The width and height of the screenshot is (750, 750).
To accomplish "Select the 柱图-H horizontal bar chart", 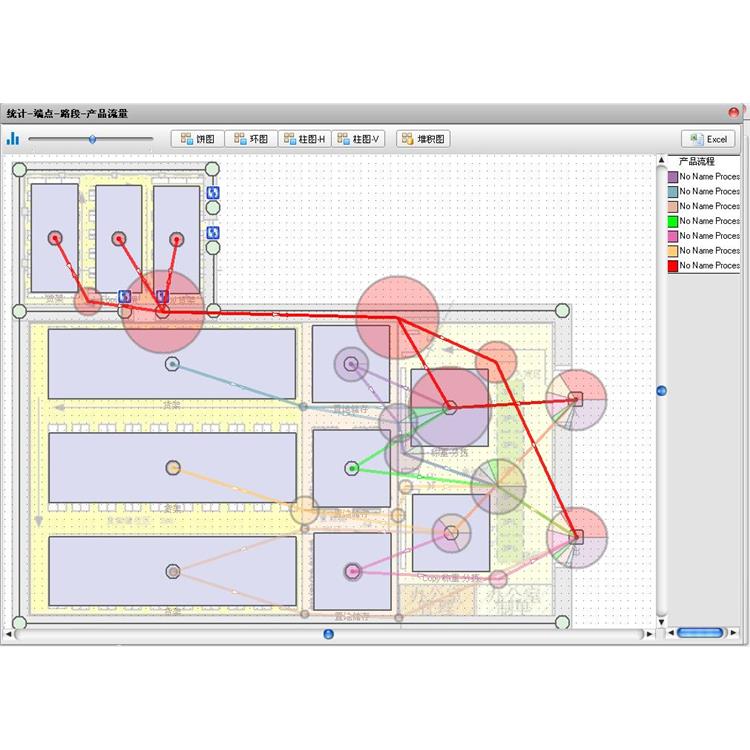I will coord(305,139).
